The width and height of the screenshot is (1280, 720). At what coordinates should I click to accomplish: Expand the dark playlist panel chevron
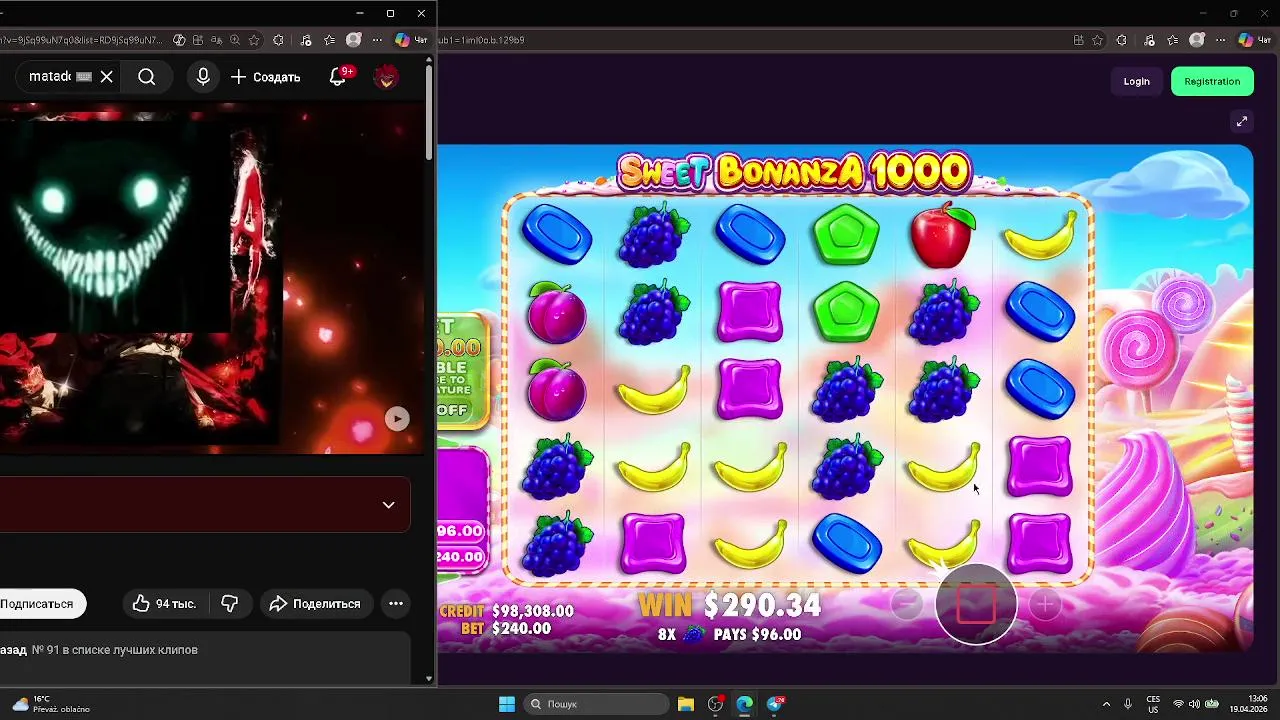pos(389,505)
